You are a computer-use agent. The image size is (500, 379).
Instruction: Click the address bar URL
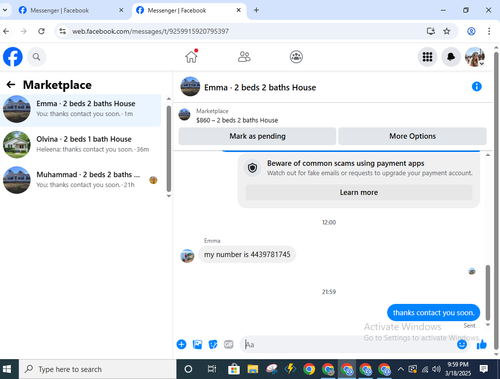[150, 31]
